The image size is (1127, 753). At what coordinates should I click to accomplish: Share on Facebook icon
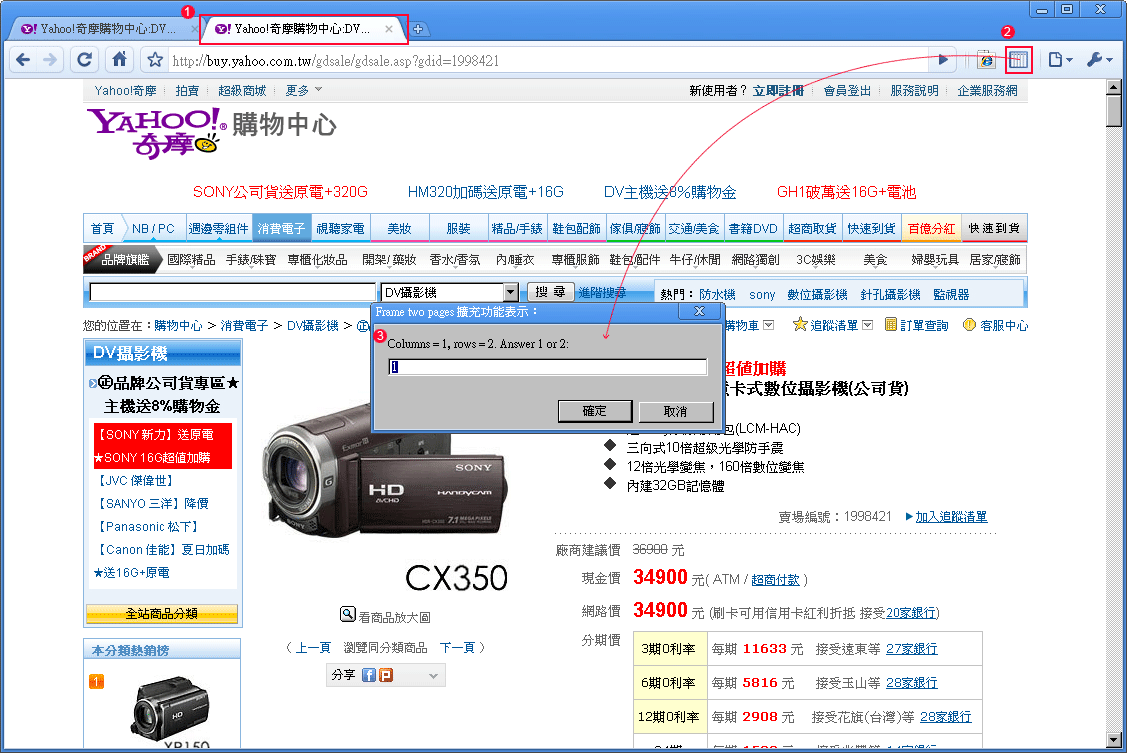369,675
